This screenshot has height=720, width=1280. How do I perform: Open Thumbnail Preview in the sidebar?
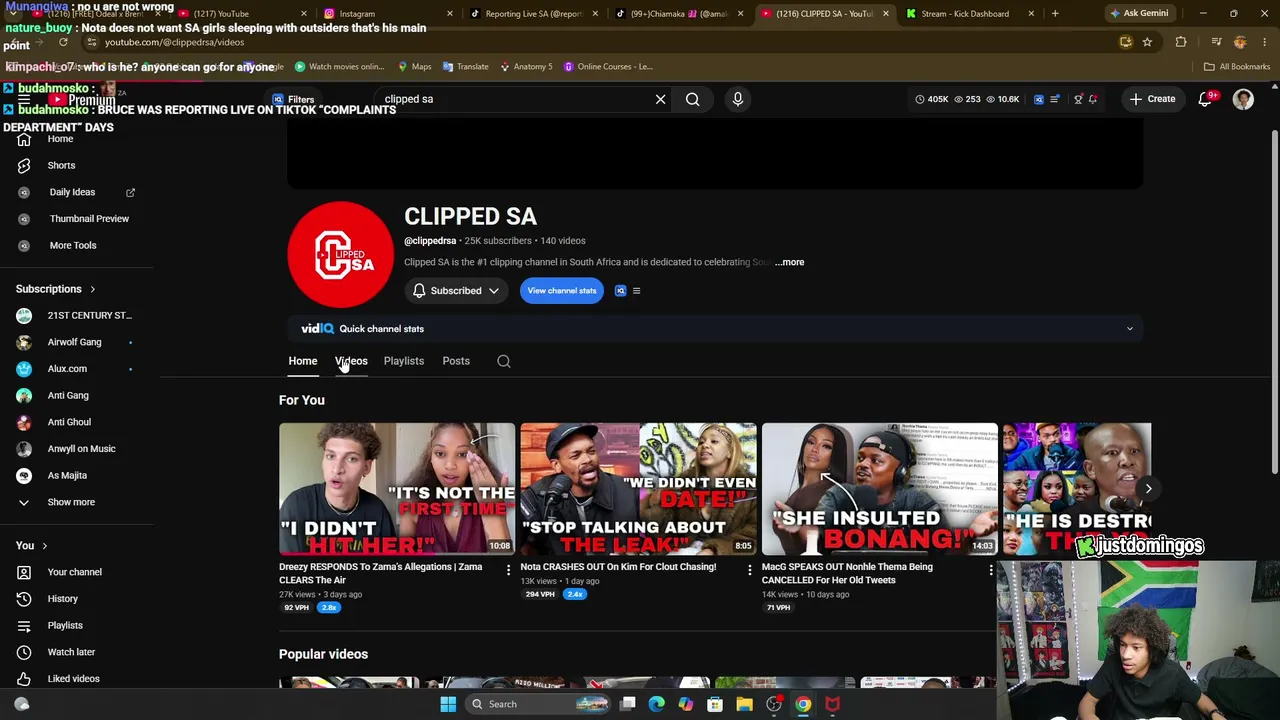tap(89, 219)
